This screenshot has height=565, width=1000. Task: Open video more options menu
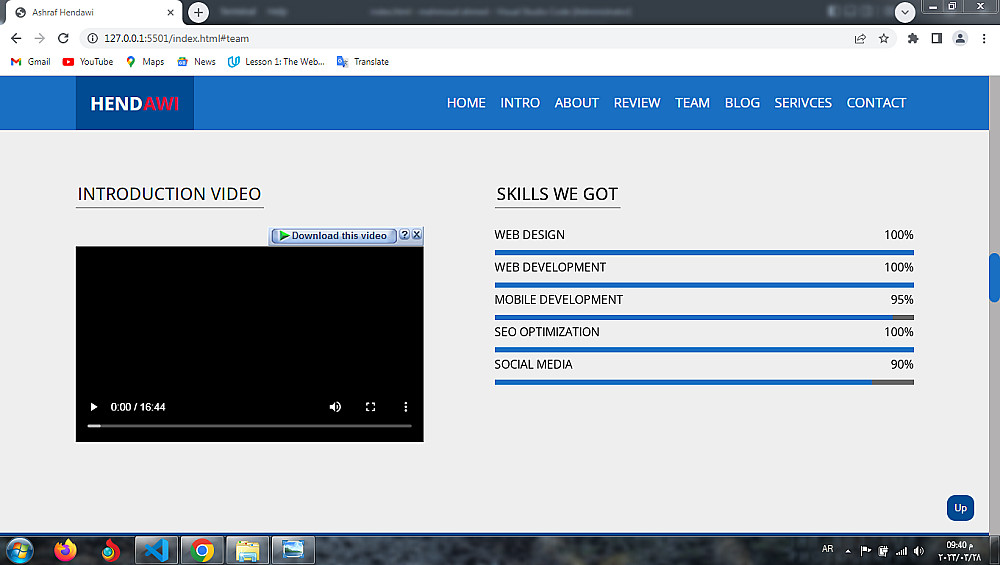point(405,407)
